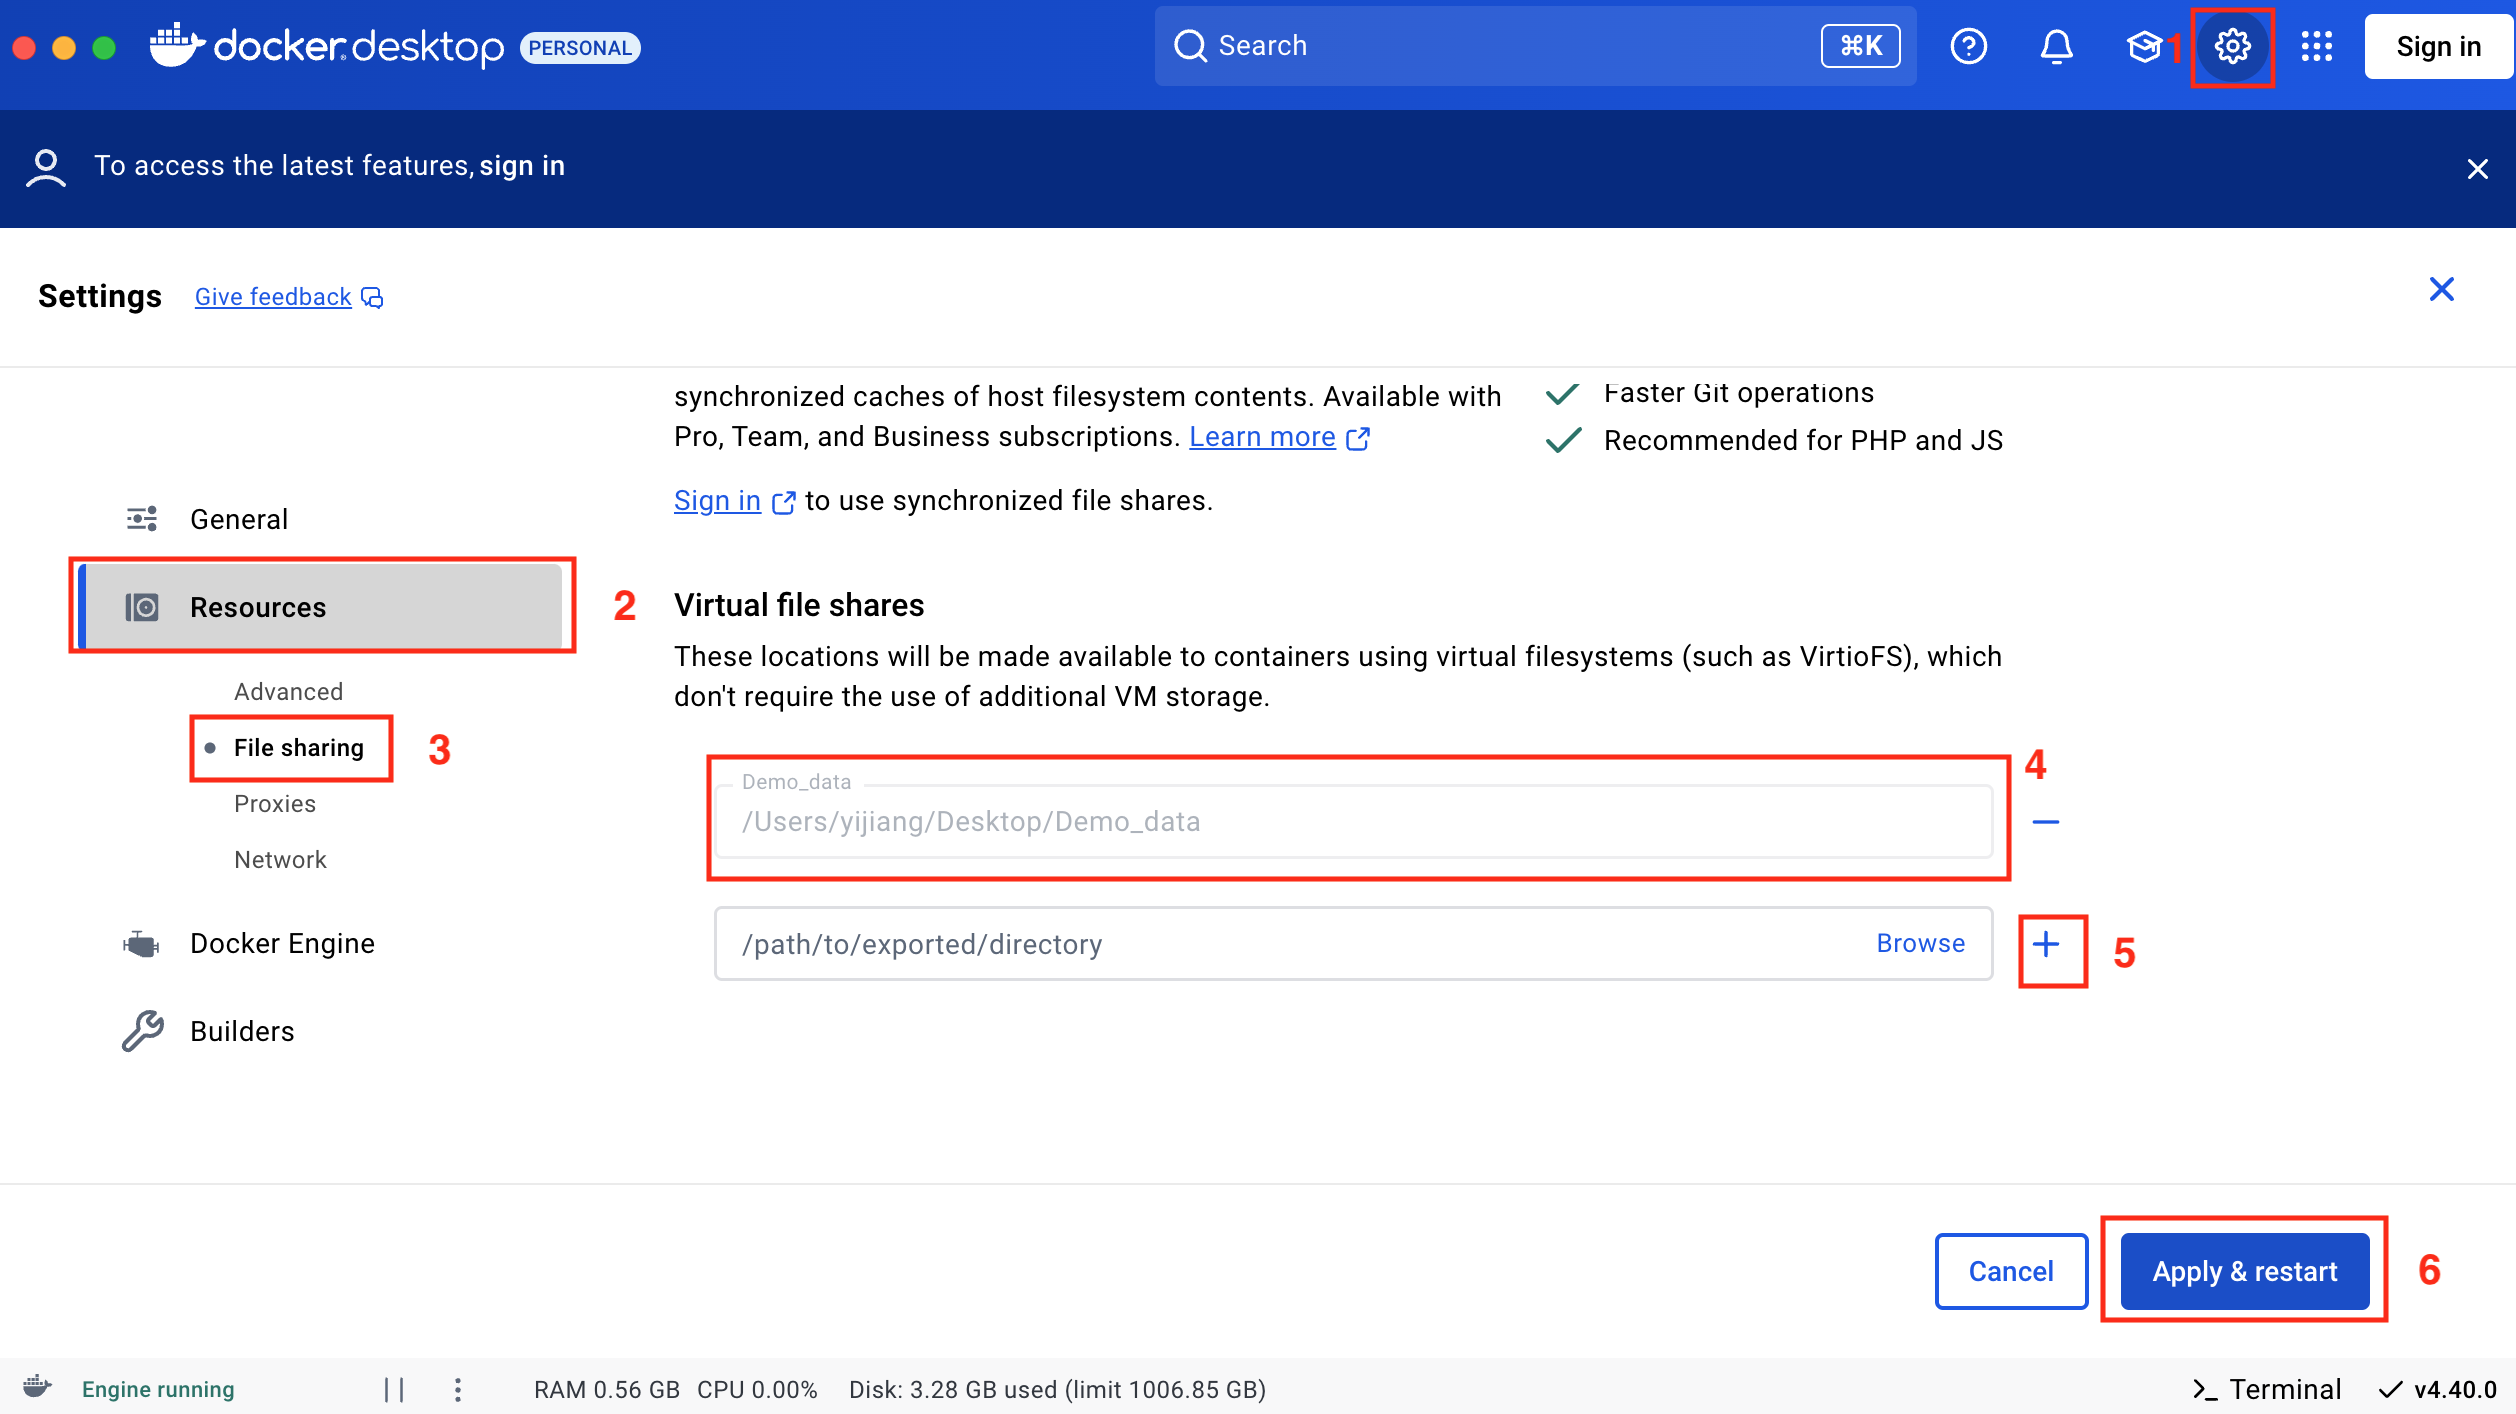
Task: Click the external link icon beside Learn more
Action: [x=1357, y=438]
